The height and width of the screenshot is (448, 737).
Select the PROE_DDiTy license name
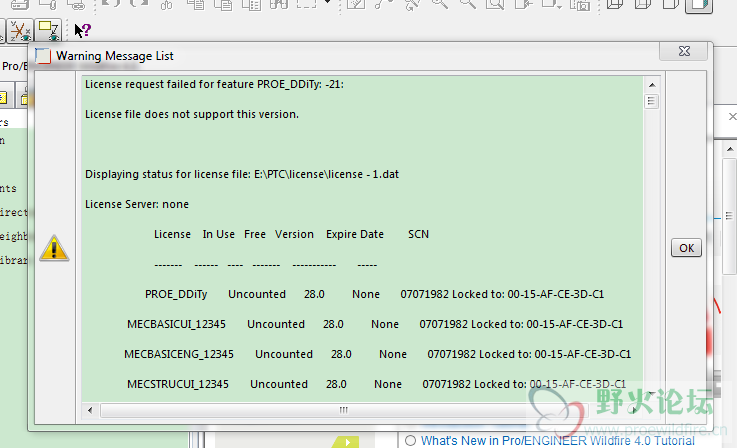click(x=176, y=294)
